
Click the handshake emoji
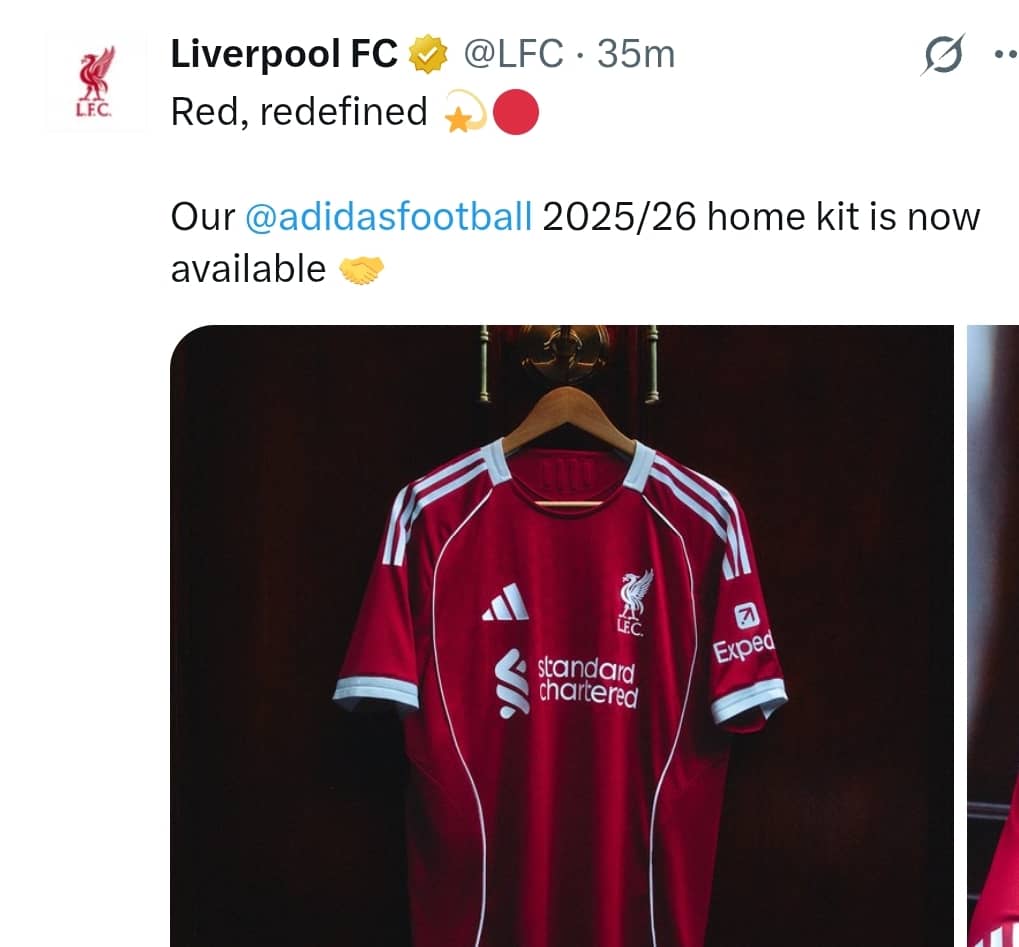pyautogui.click(x=362, y=270)
